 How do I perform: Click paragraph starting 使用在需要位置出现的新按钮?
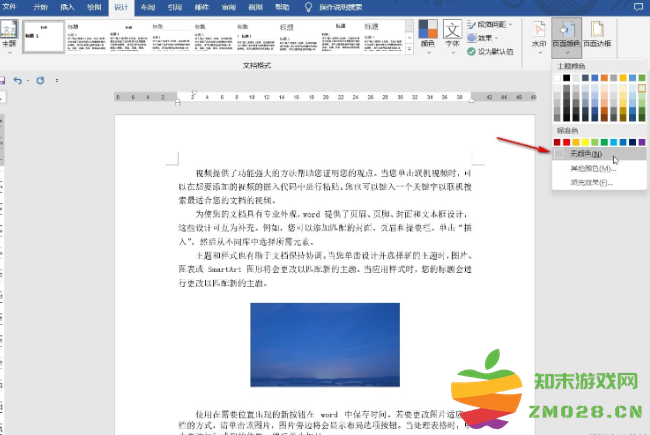(x=325, y=423)
